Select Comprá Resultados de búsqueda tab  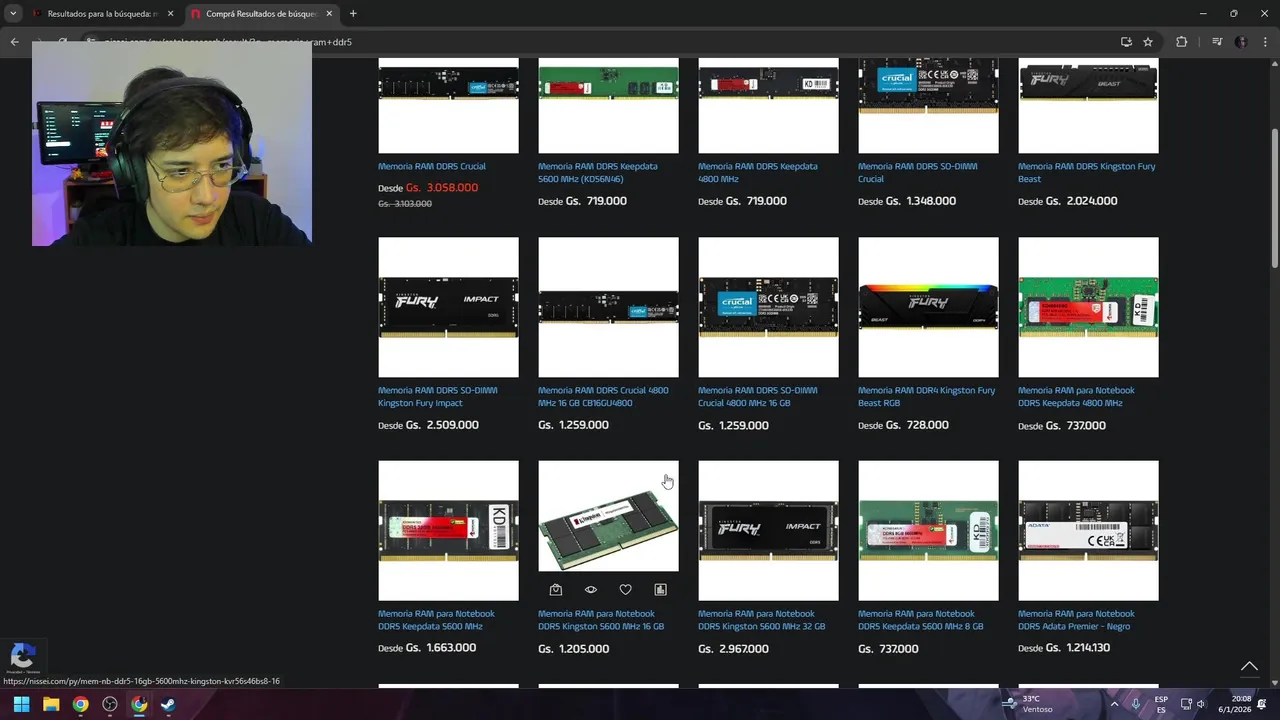(262, 14)
